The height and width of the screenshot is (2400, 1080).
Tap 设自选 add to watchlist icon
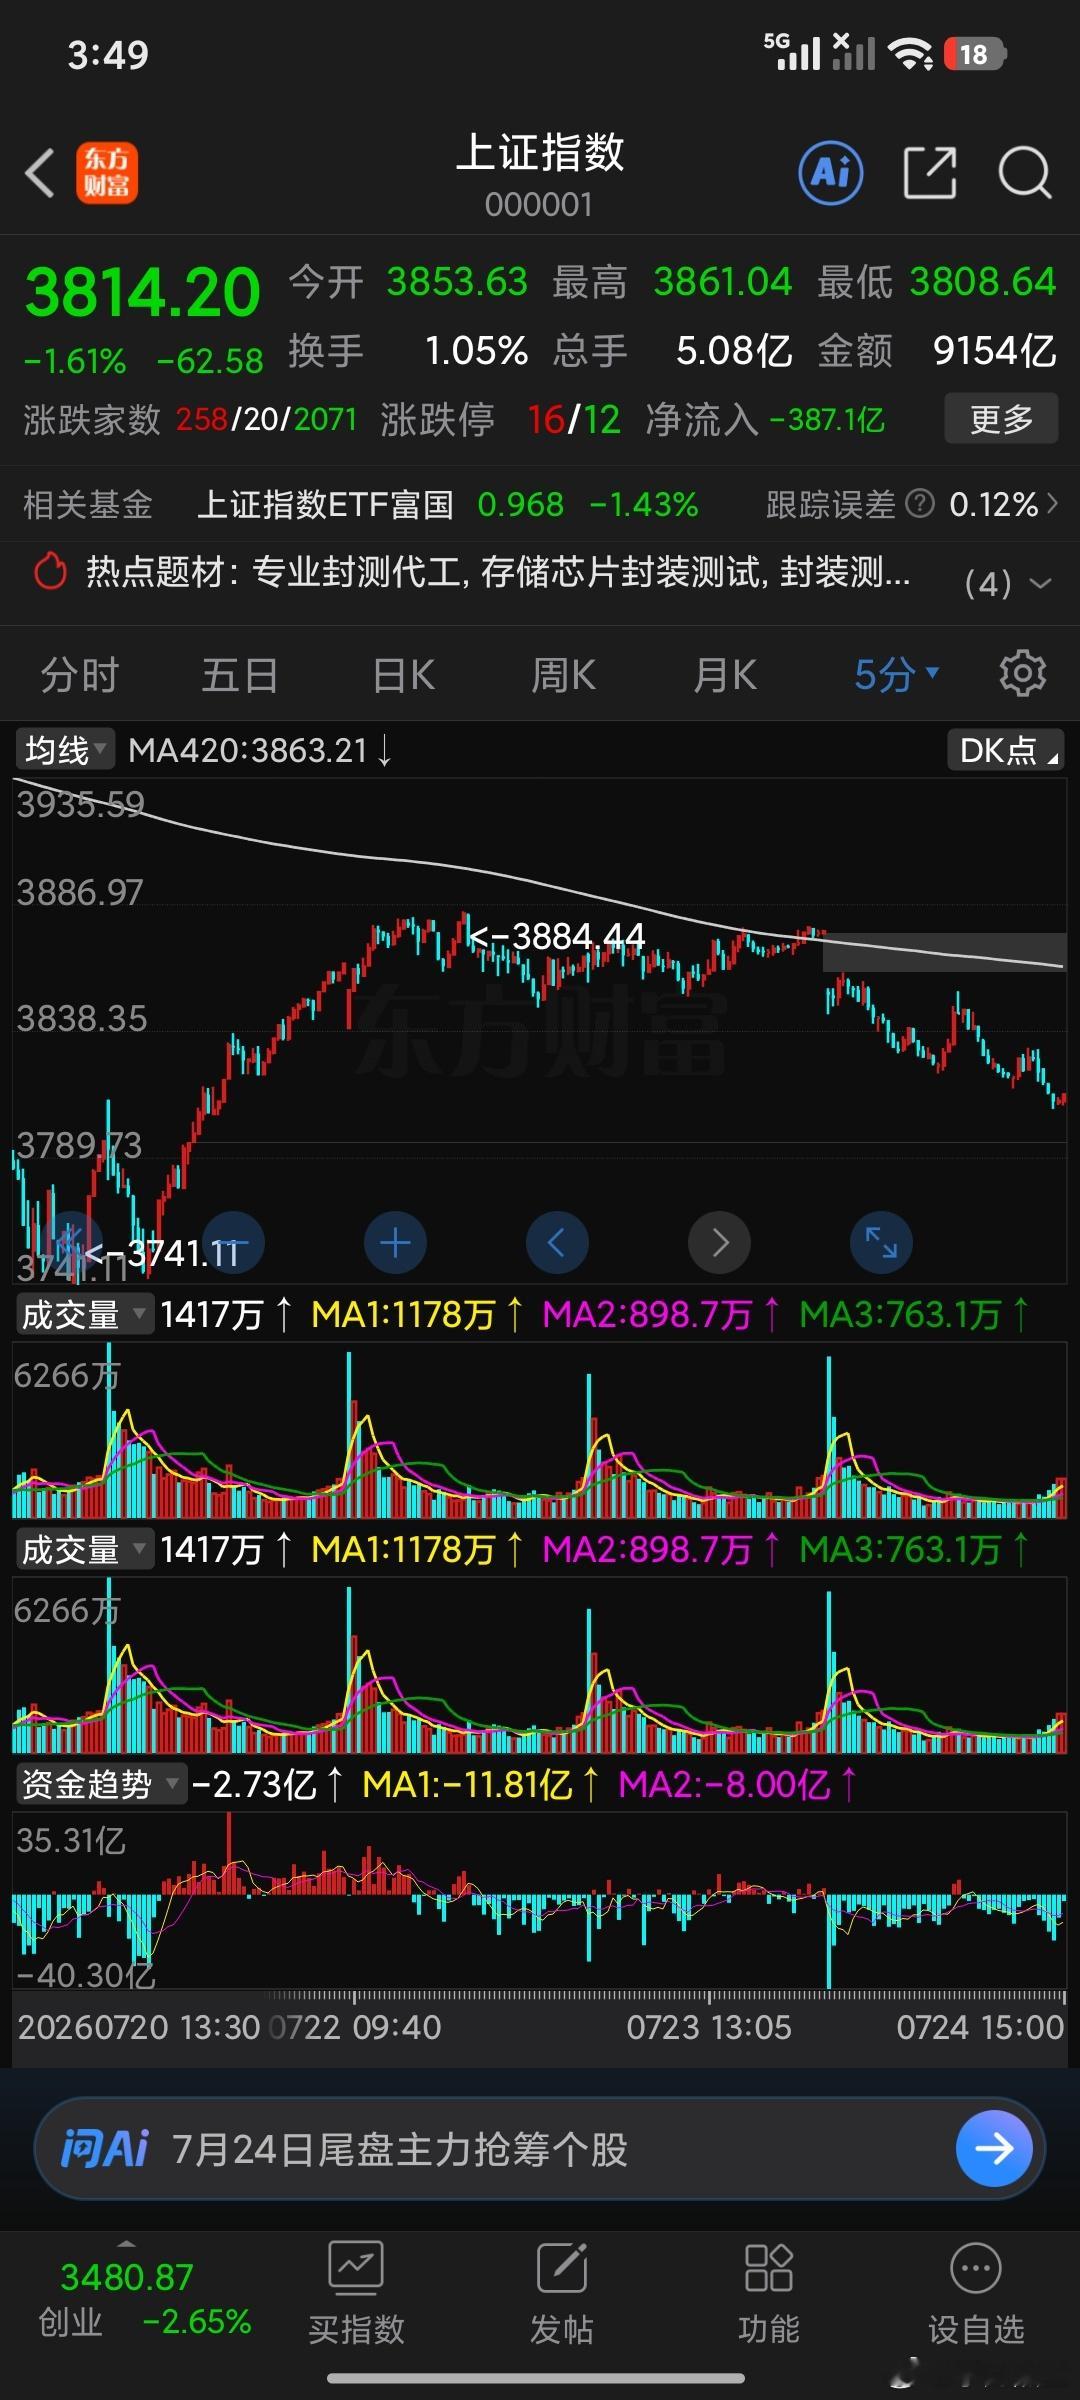tap(976, 2293)
